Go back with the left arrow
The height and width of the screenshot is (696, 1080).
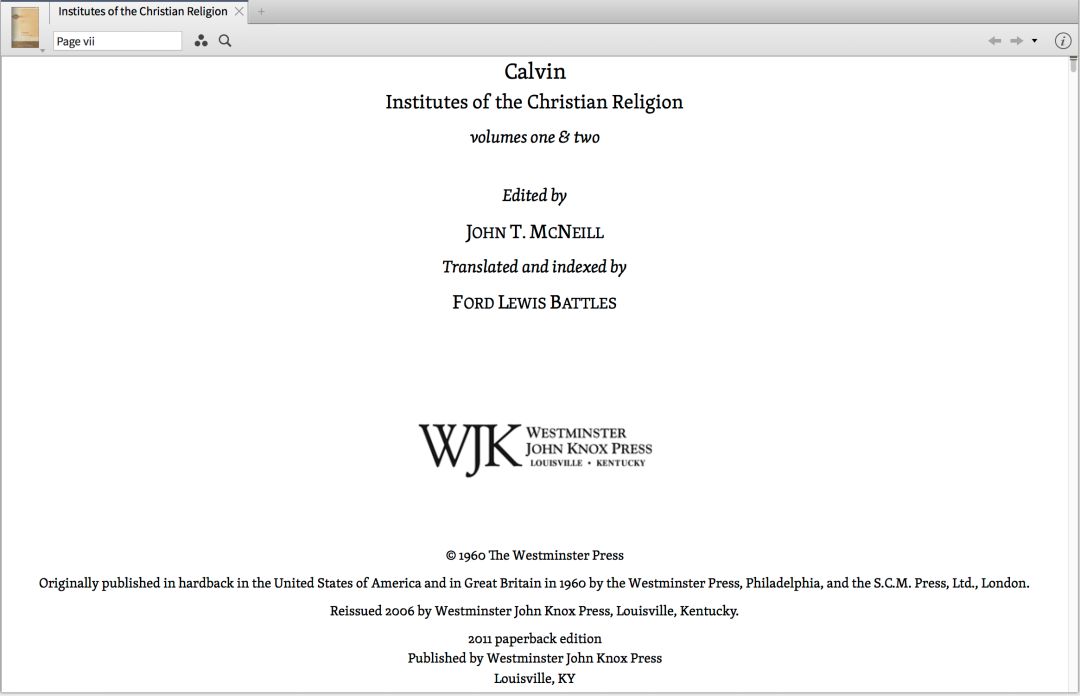[x=995, y=41]
